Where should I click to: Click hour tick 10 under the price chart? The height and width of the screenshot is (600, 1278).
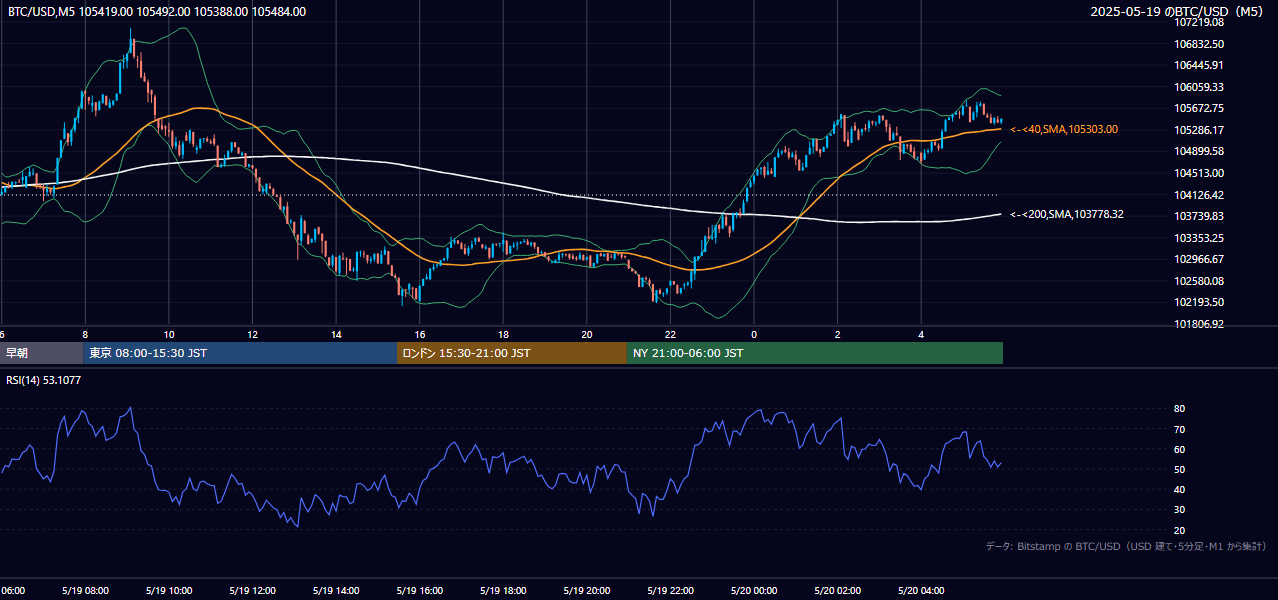point(169,334)
